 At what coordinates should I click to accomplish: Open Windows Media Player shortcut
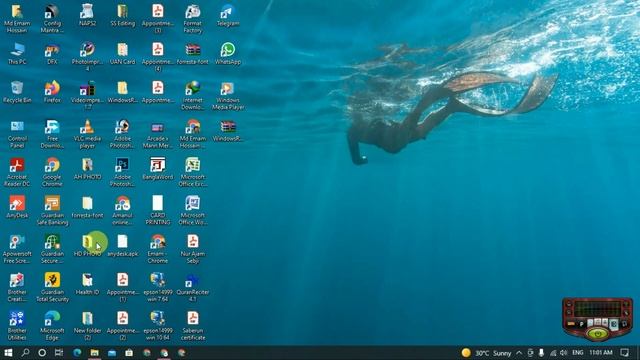[228, 96]
